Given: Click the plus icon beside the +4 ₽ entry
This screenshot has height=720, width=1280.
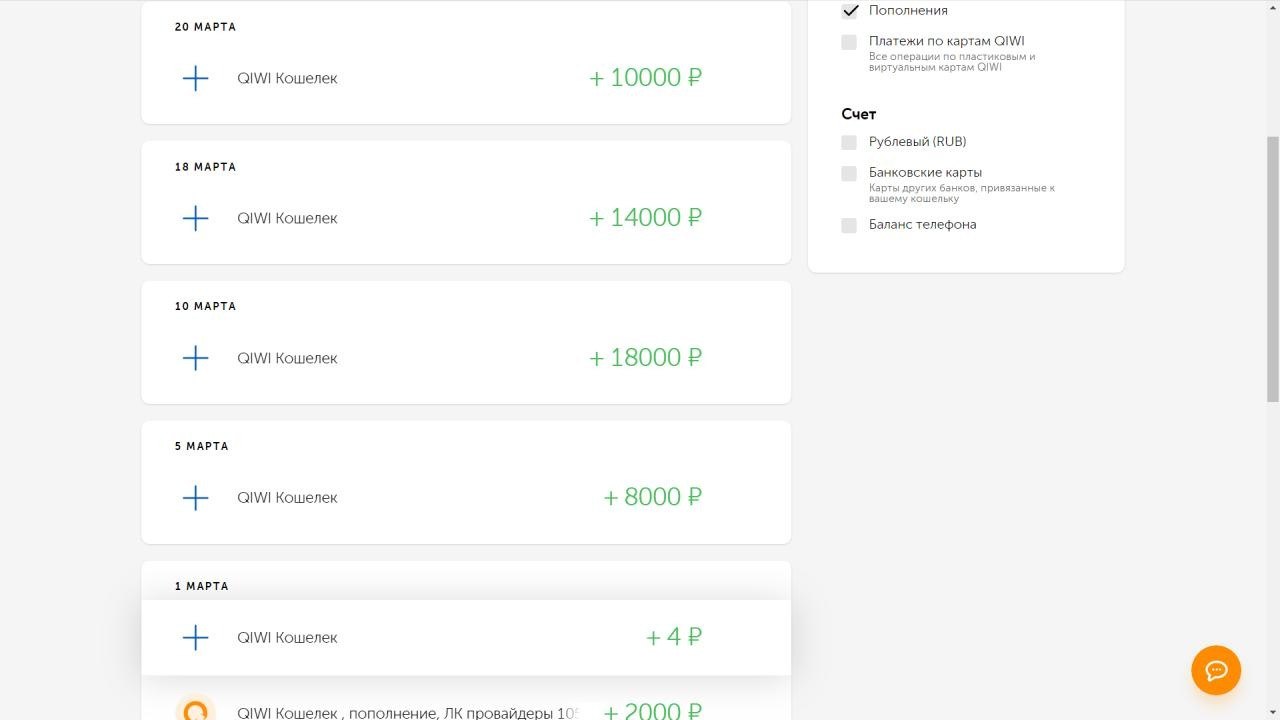Looking at the screenshot, I should (x=196, y=638).
